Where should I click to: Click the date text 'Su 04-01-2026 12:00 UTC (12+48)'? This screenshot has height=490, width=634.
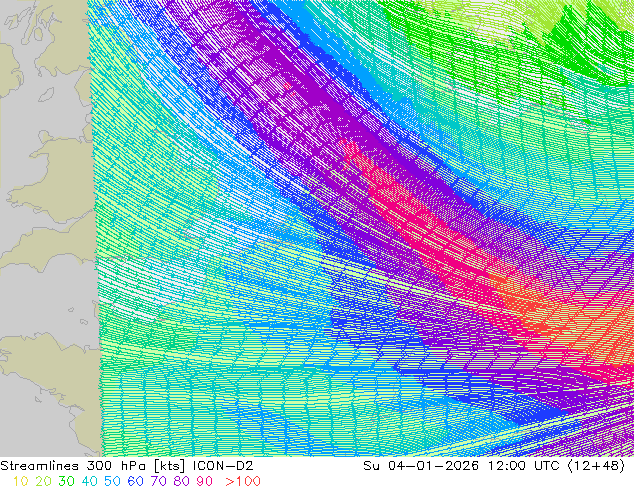point(494,466)
